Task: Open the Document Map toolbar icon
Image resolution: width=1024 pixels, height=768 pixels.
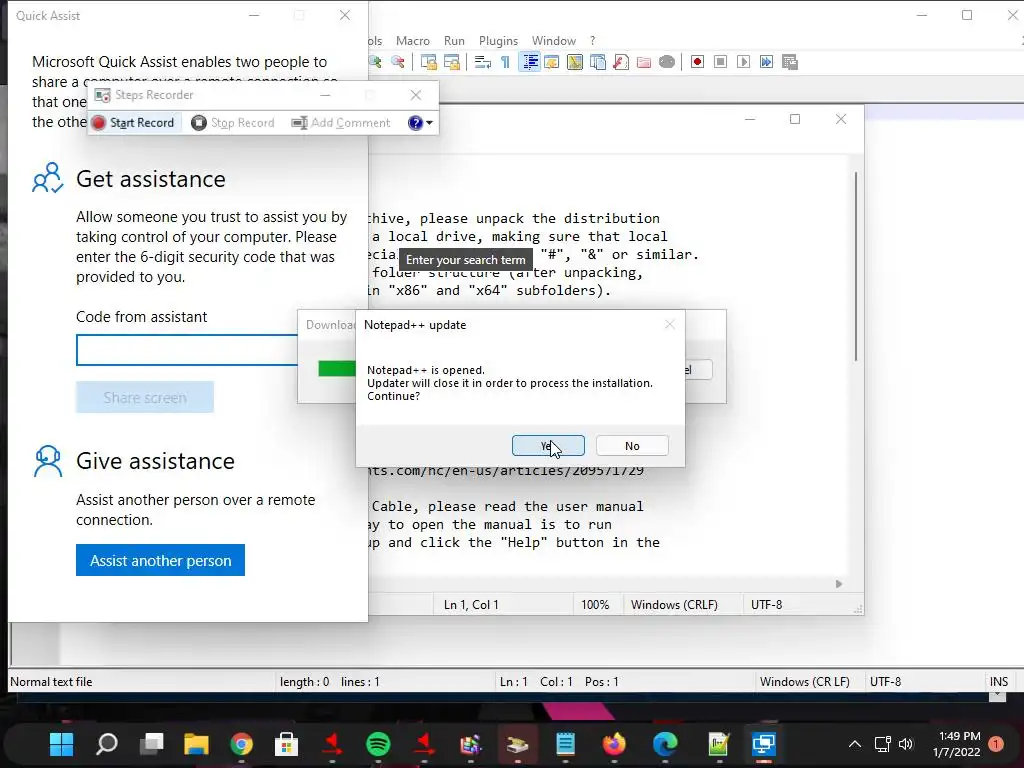Action: click(x=575, y=62)
